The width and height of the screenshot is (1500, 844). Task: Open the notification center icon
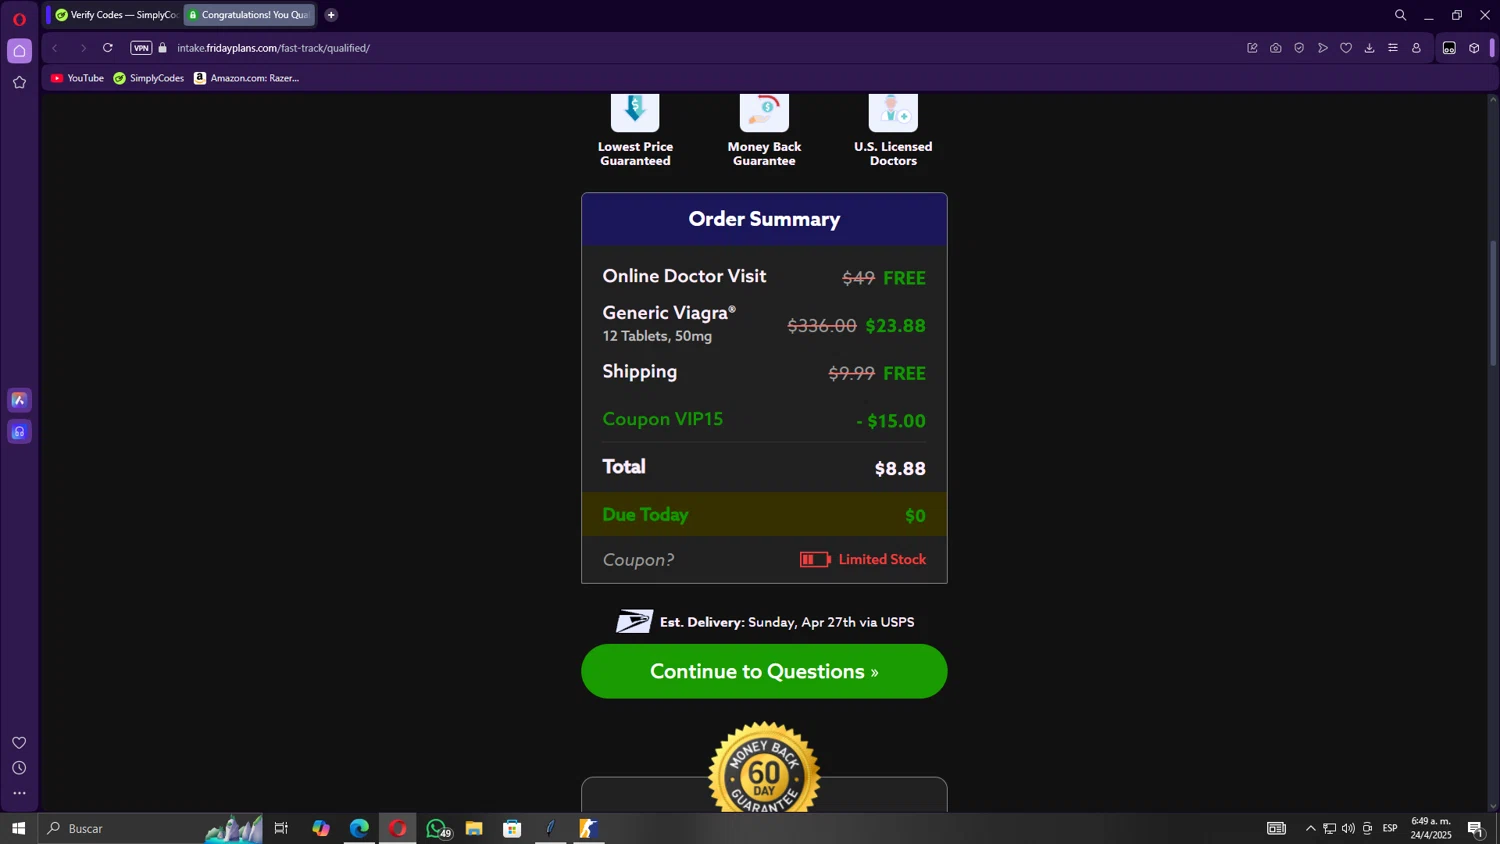[x=1475, y=828]
